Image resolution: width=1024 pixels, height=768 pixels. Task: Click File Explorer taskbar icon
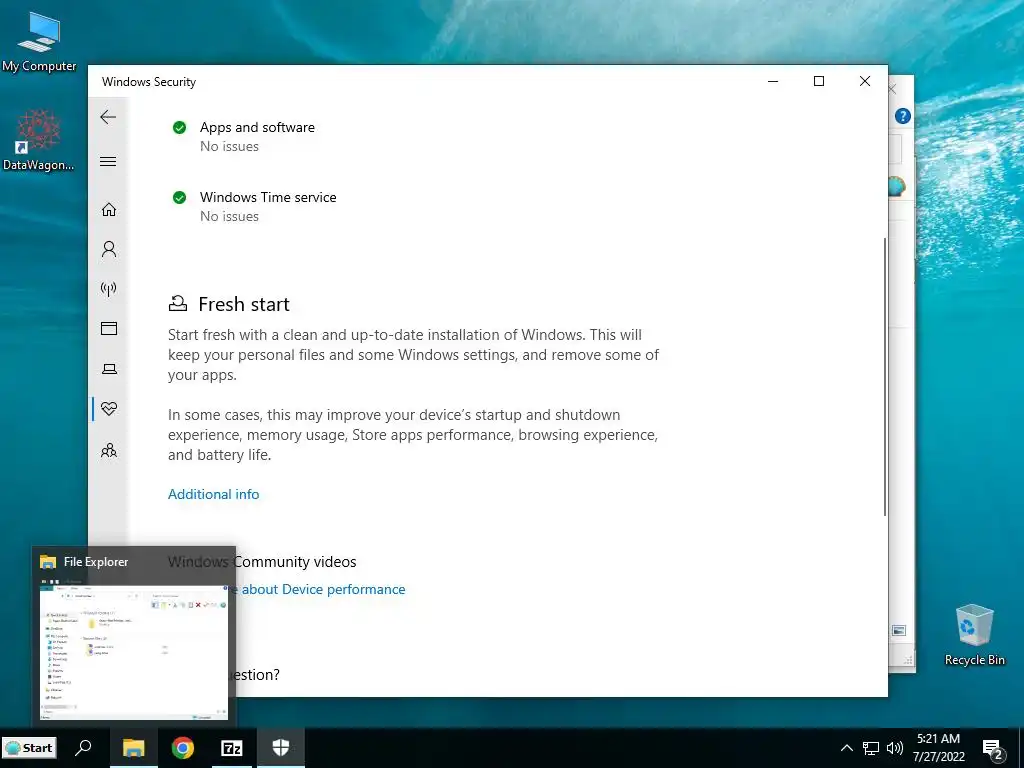point(133,748)
